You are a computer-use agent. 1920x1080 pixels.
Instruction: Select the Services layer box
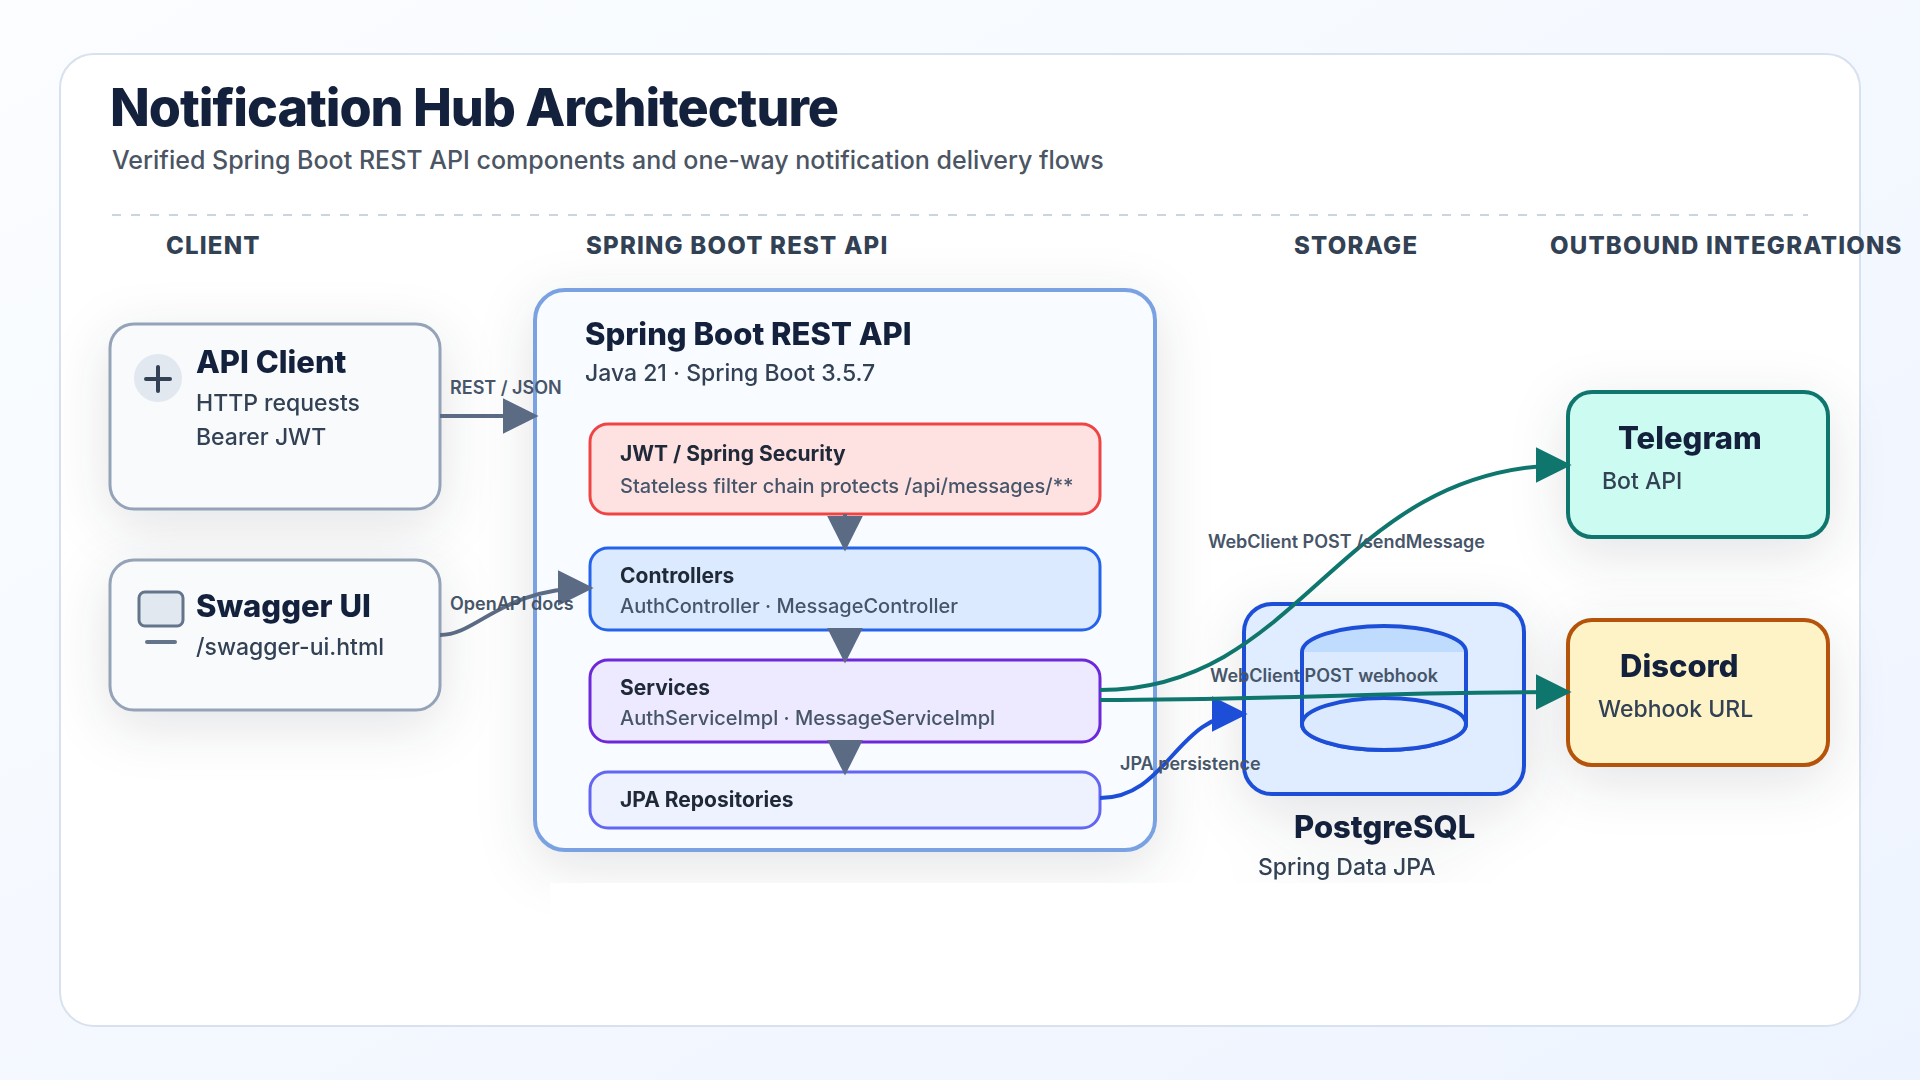coord(845,701)
